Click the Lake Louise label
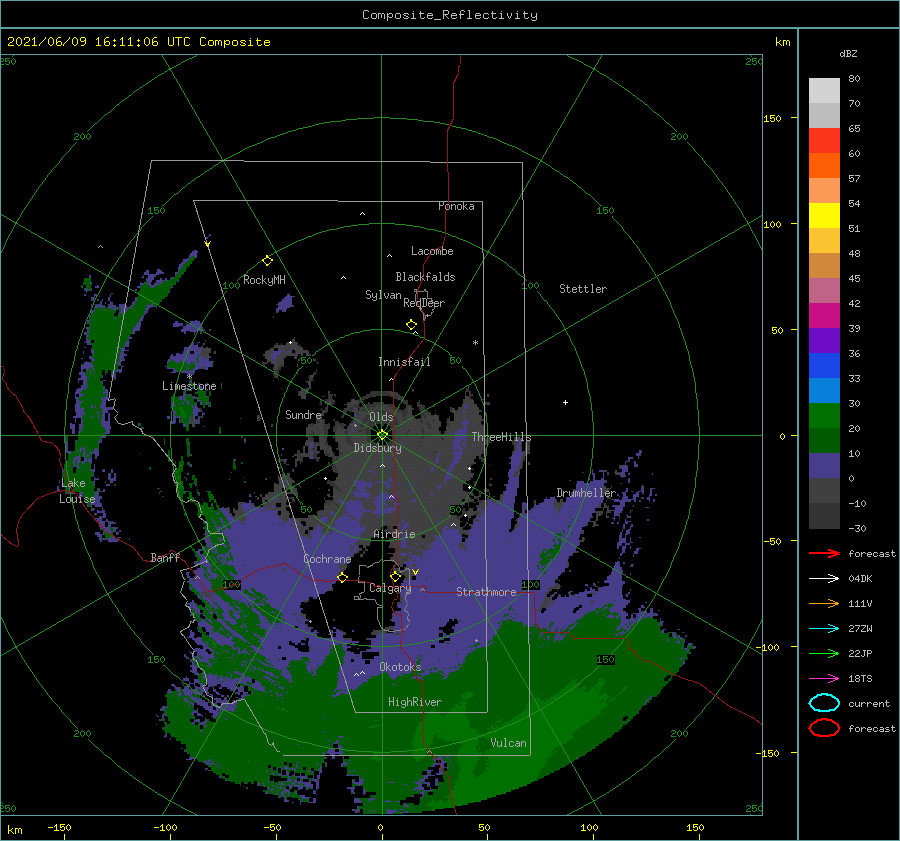 coord(77,491)
